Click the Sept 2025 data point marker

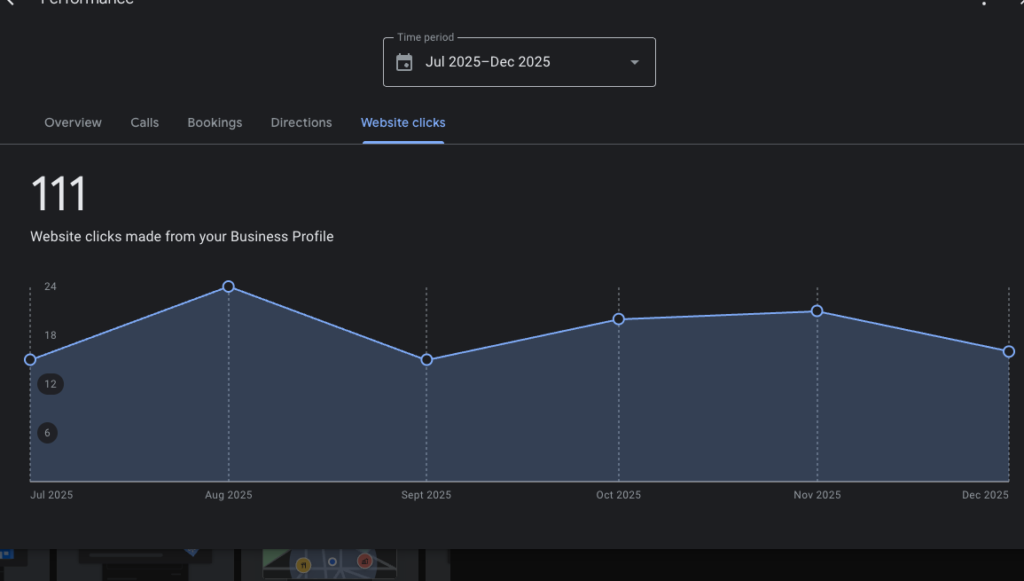point(426,360)
